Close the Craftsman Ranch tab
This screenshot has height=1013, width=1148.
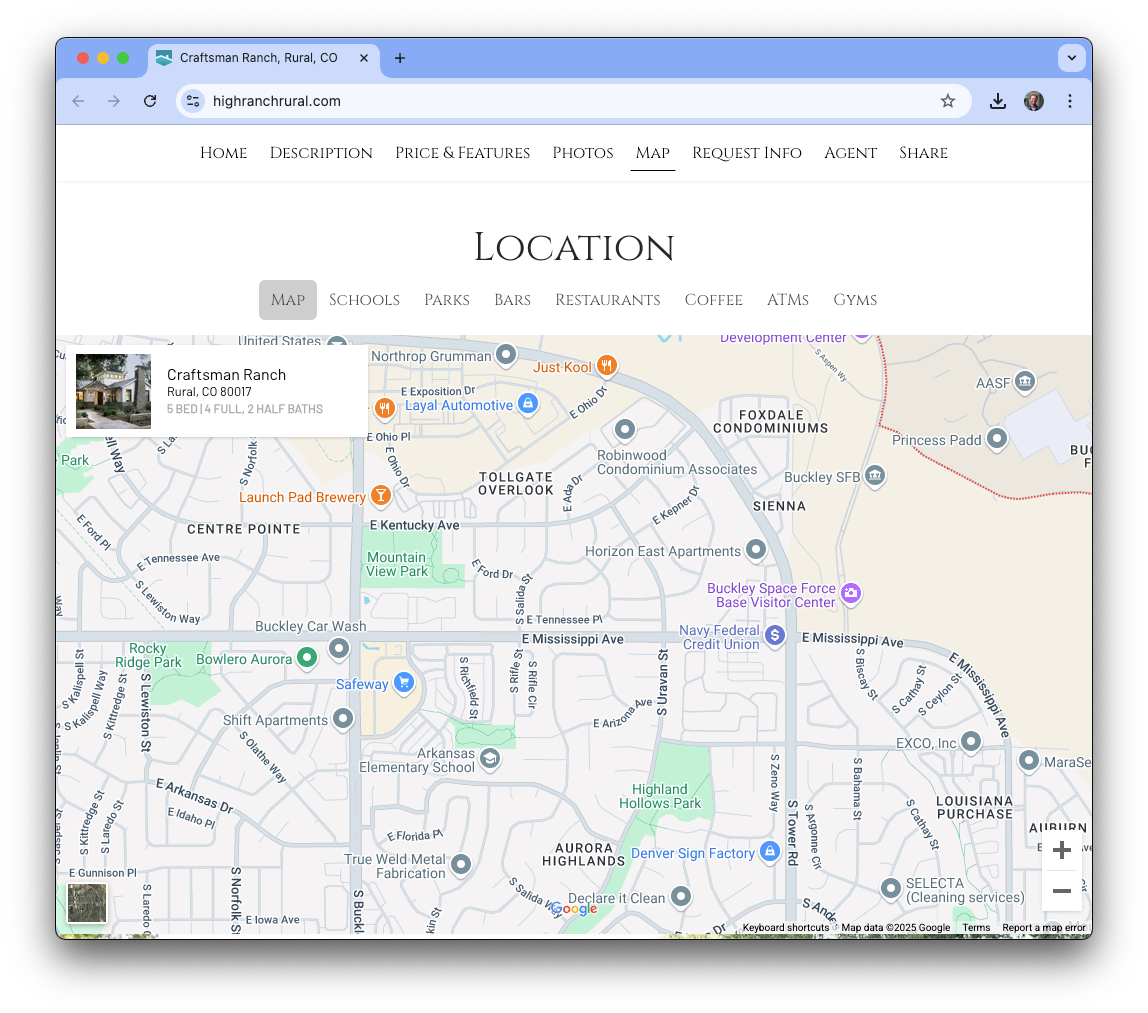click(364, 58)
